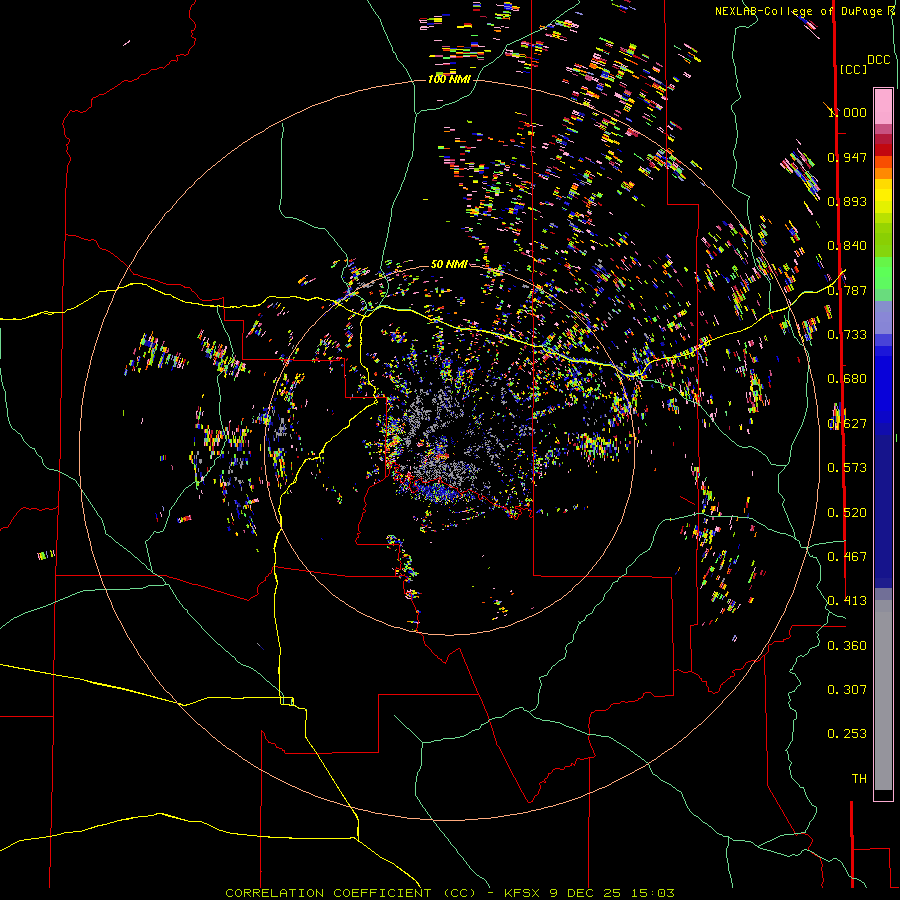This screenshot has height=900, width=900.
Task: Click the 0.307 legend value
Action: click(x=847, y=690)
